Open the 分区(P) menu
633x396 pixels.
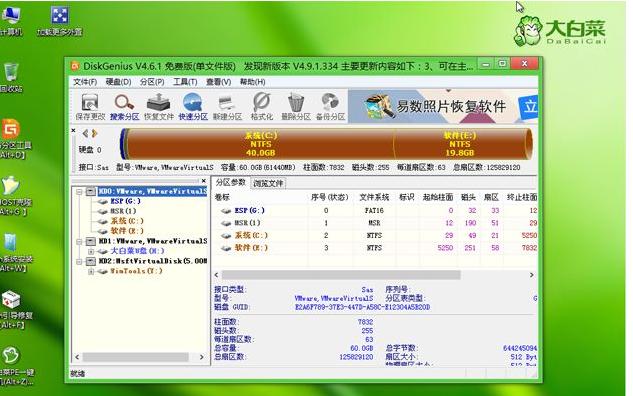click(x=152, y=82)
